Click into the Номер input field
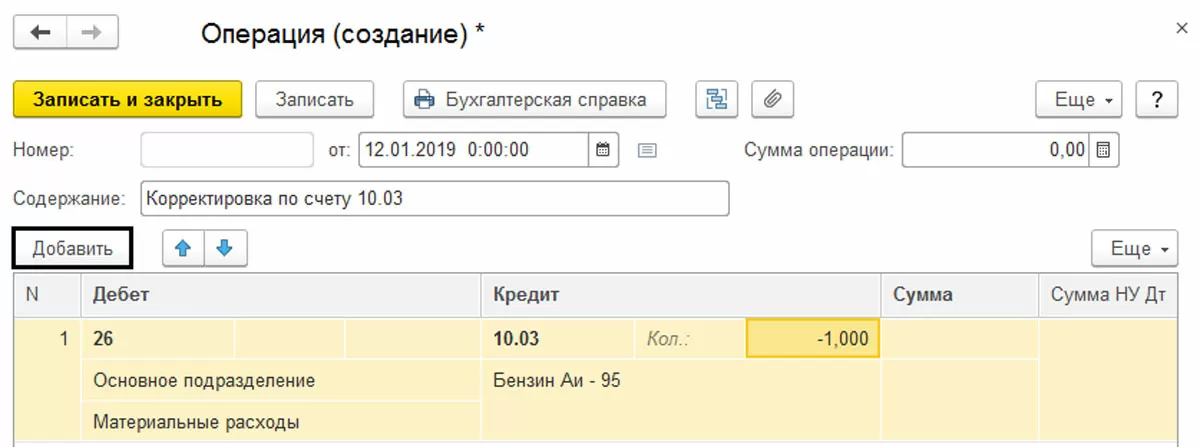Image resolution: width=1200 pixels, height=447 pixels. point(227,151)
